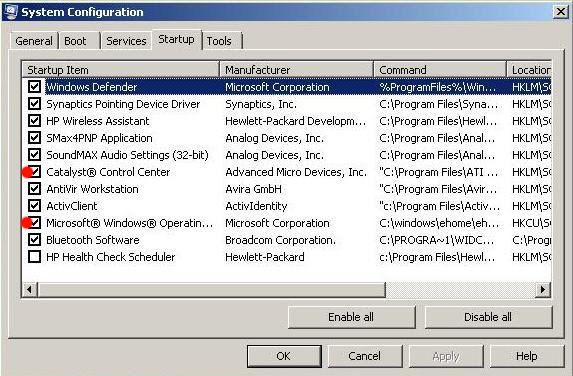Click the Disable all button
This screenshot has height=376, width=573.
coord(488,317)
